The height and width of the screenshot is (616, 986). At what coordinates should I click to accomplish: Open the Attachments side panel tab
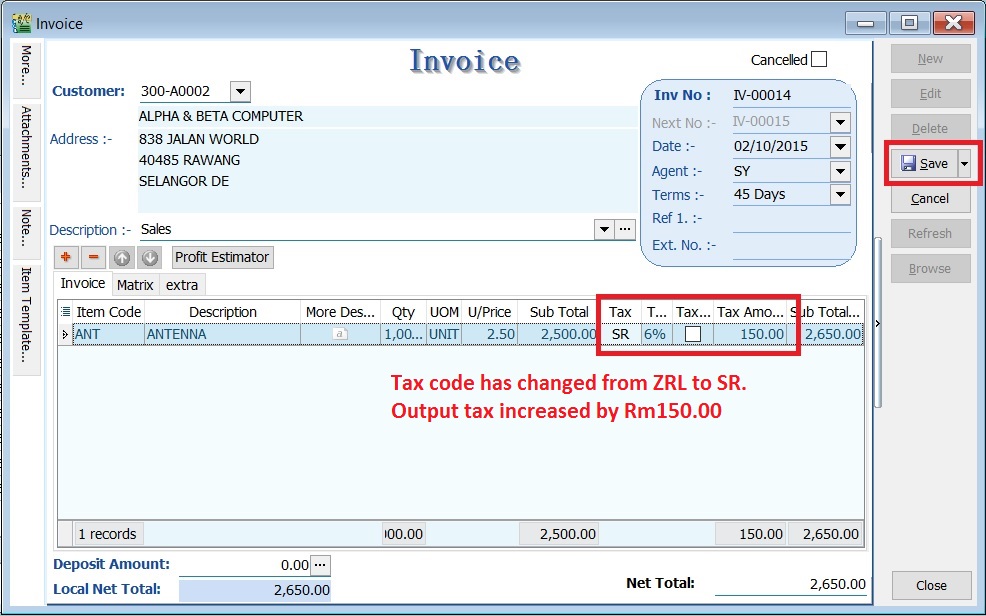pyautogui.click(x=26, y=148)
